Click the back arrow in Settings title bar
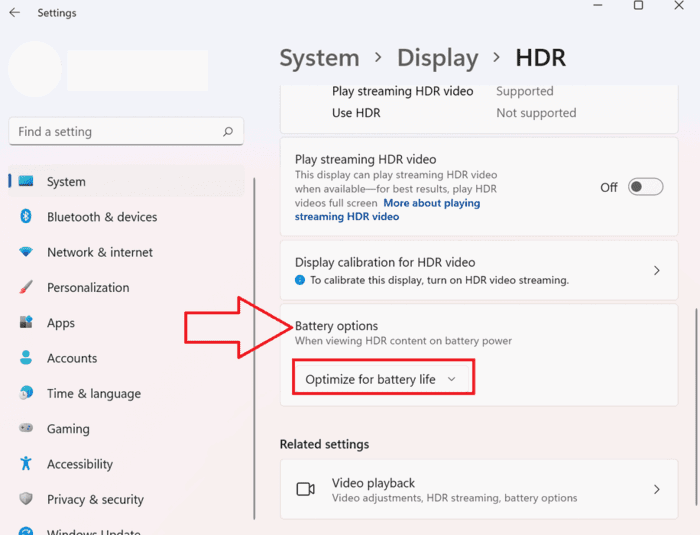This screenshot has height=535, width=700. [15, 13]
